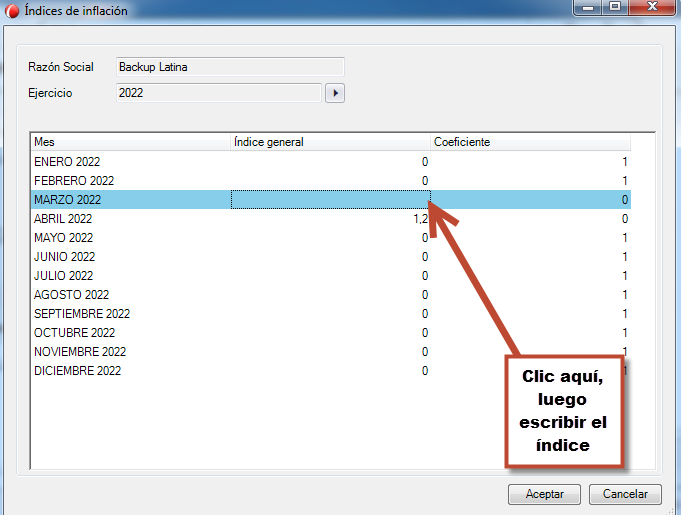The height and width of the screenshot is (515, 681).
Task: Click the Índice general value 1,2 for ABRIL
Action: [x=420, y=218]
